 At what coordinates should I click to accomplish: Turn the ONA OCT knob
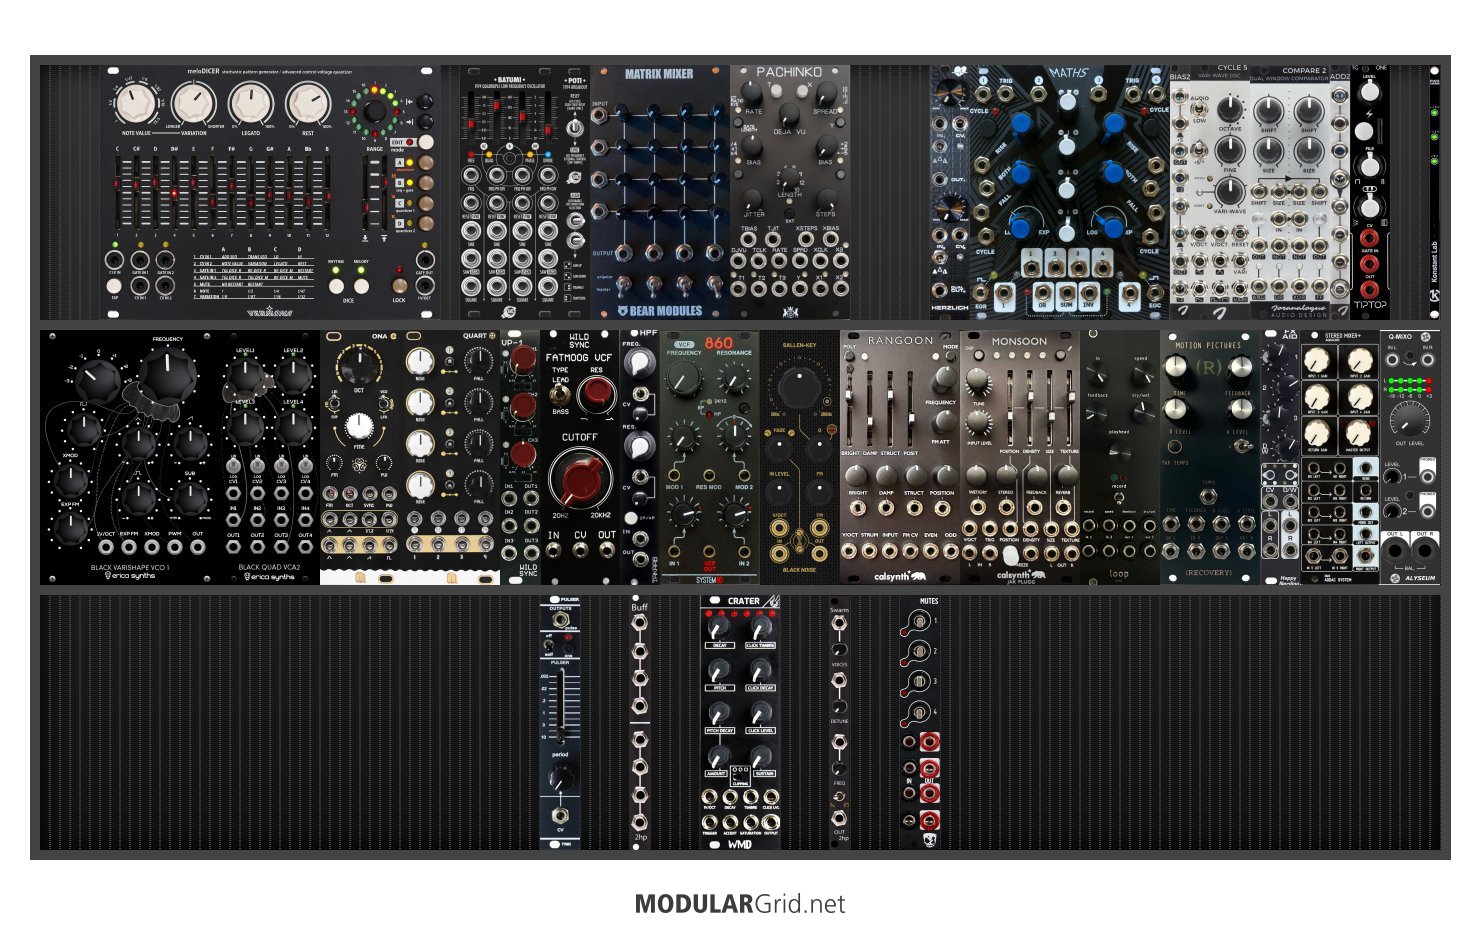click(x=359, y=368)
